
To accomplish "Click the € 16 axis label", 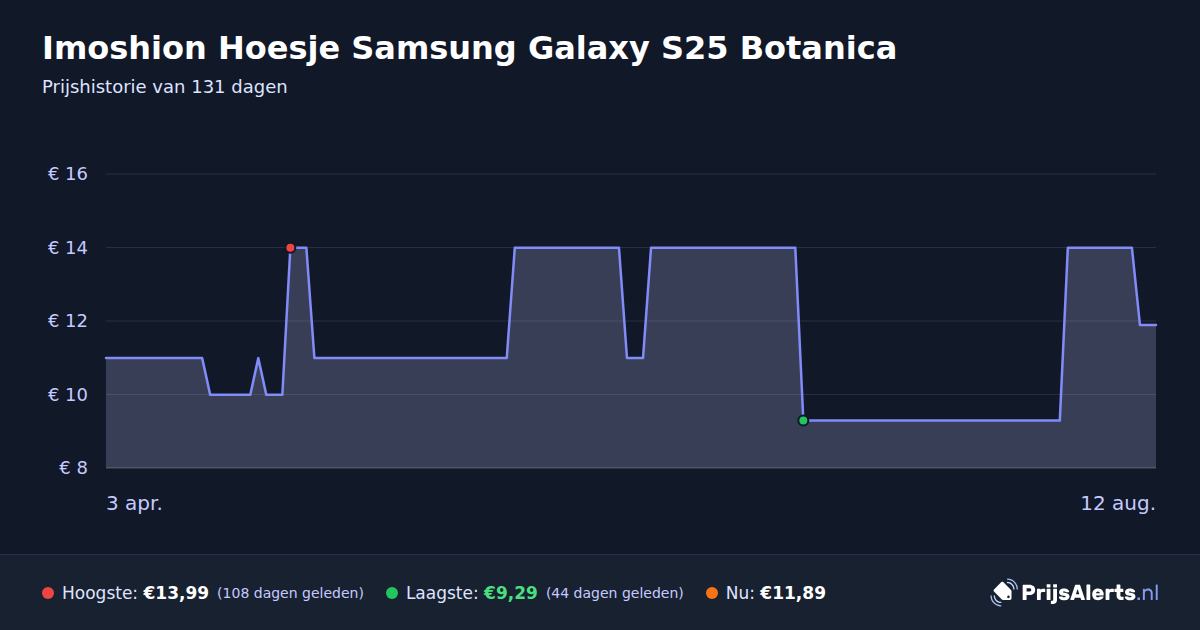I will tap(68, 174).
